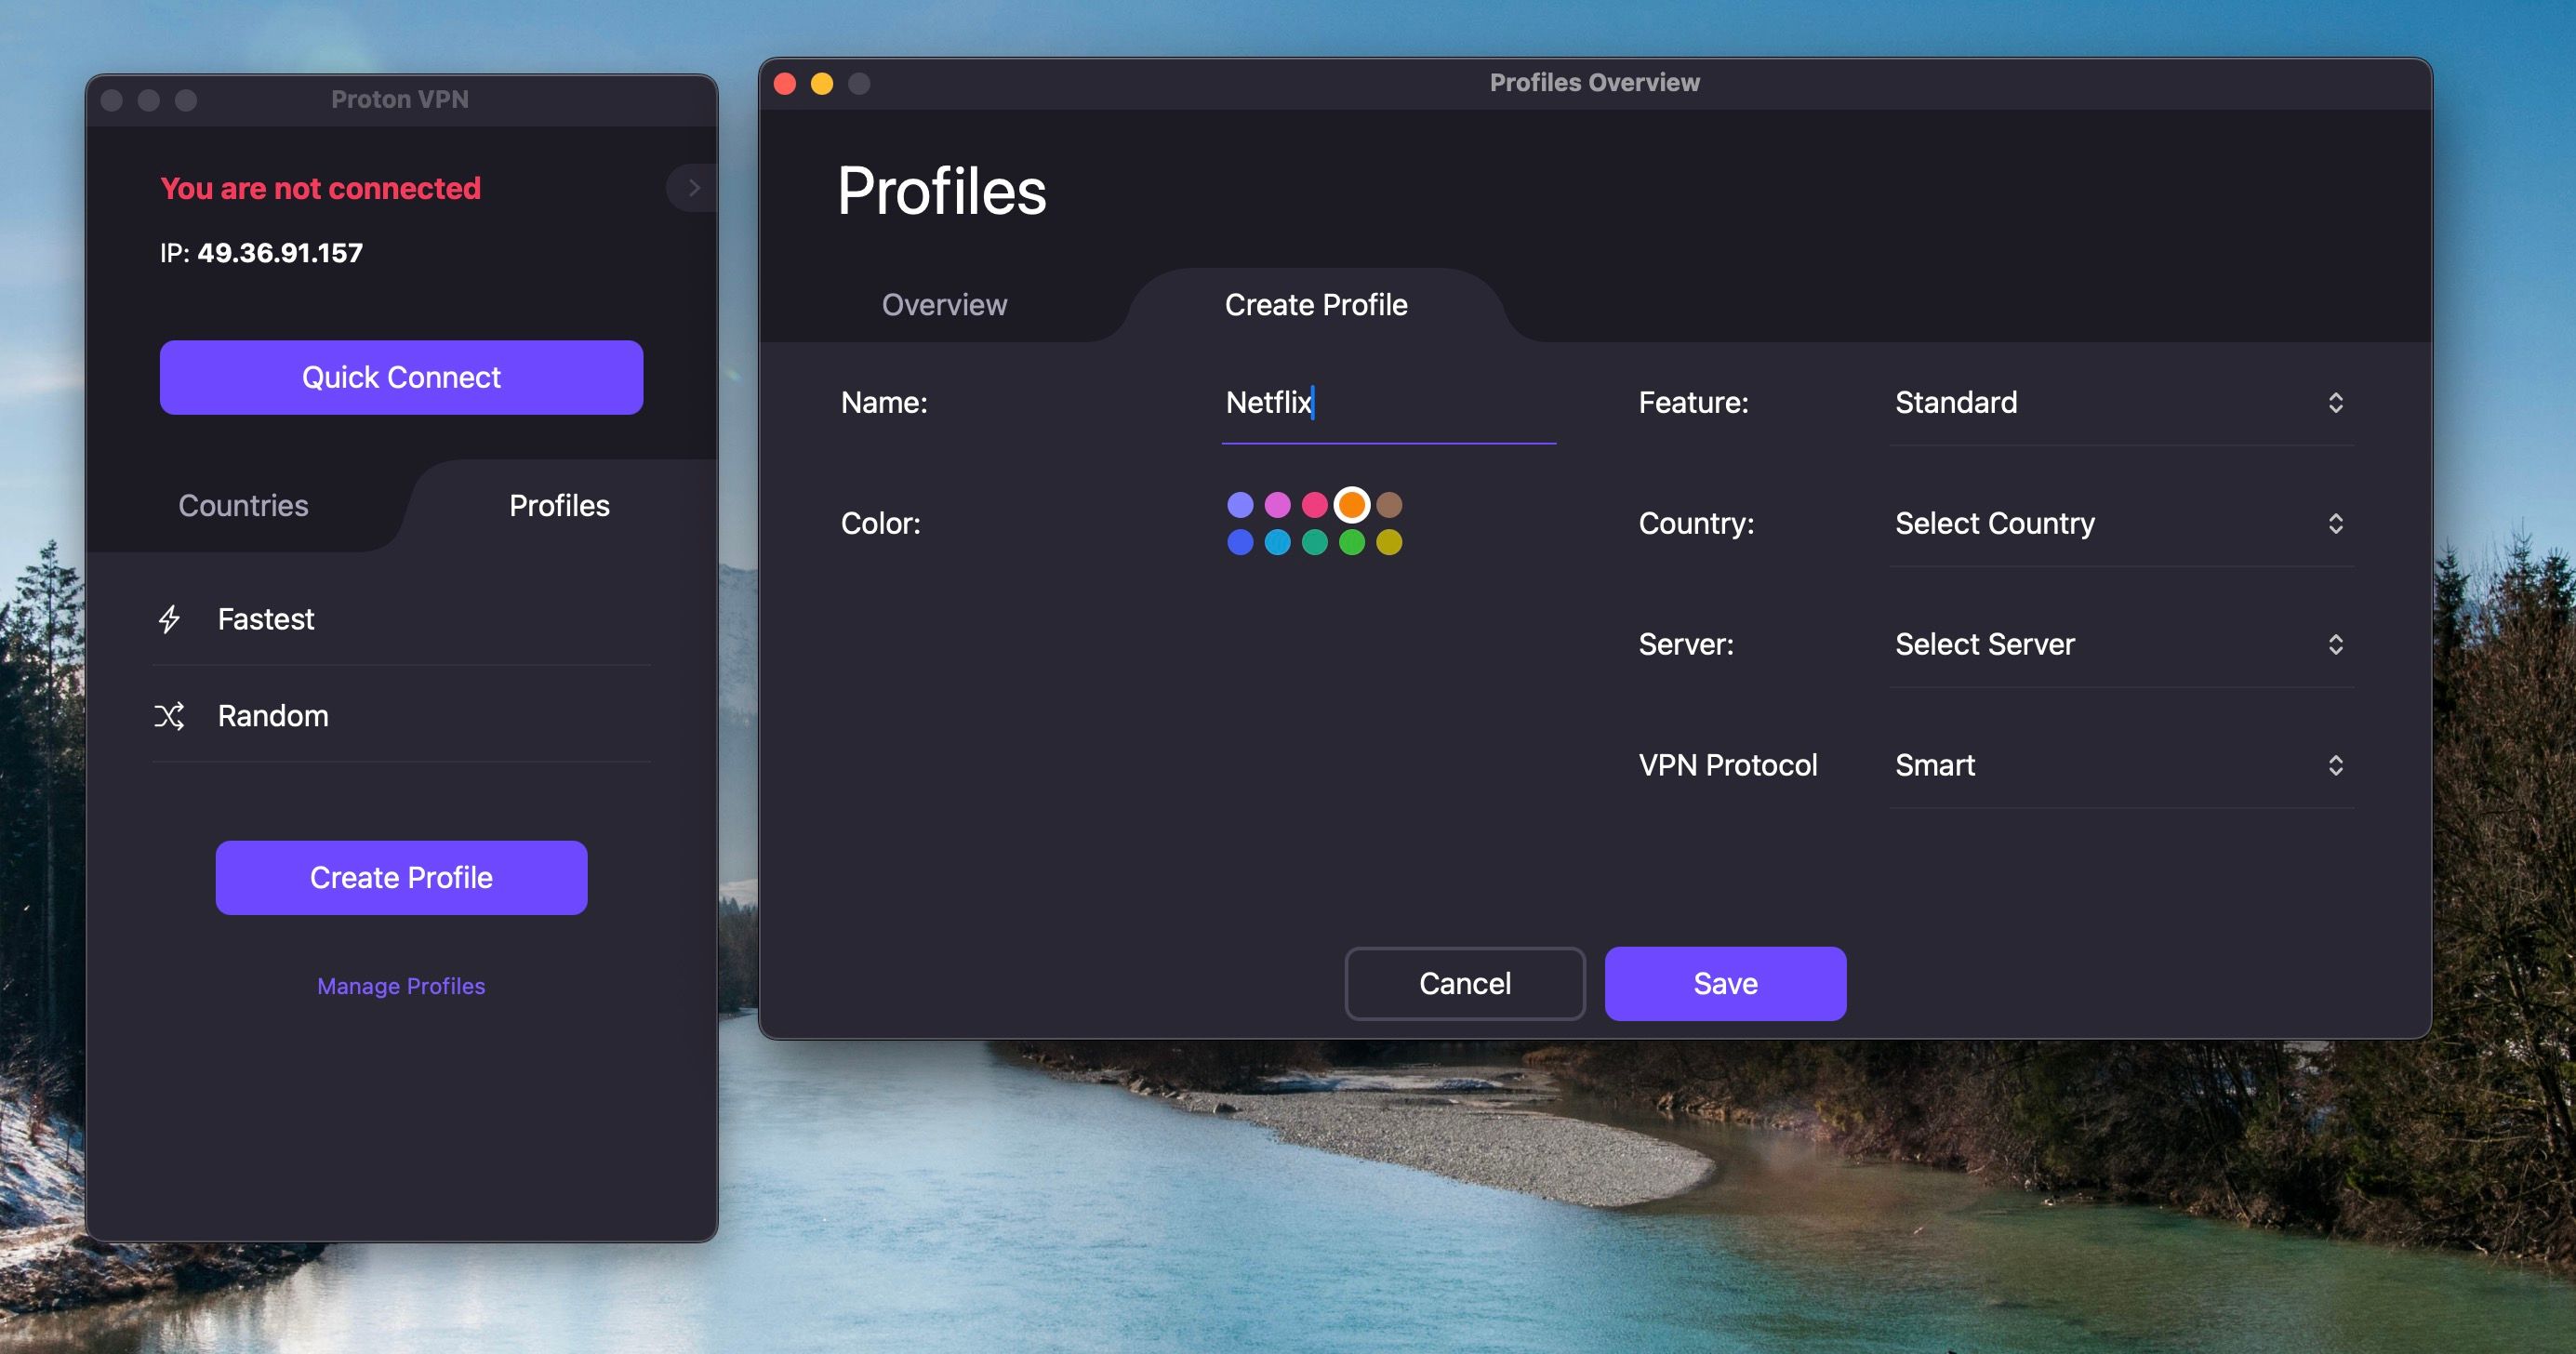Pick the red-pink color swatch

point(1315,505)
